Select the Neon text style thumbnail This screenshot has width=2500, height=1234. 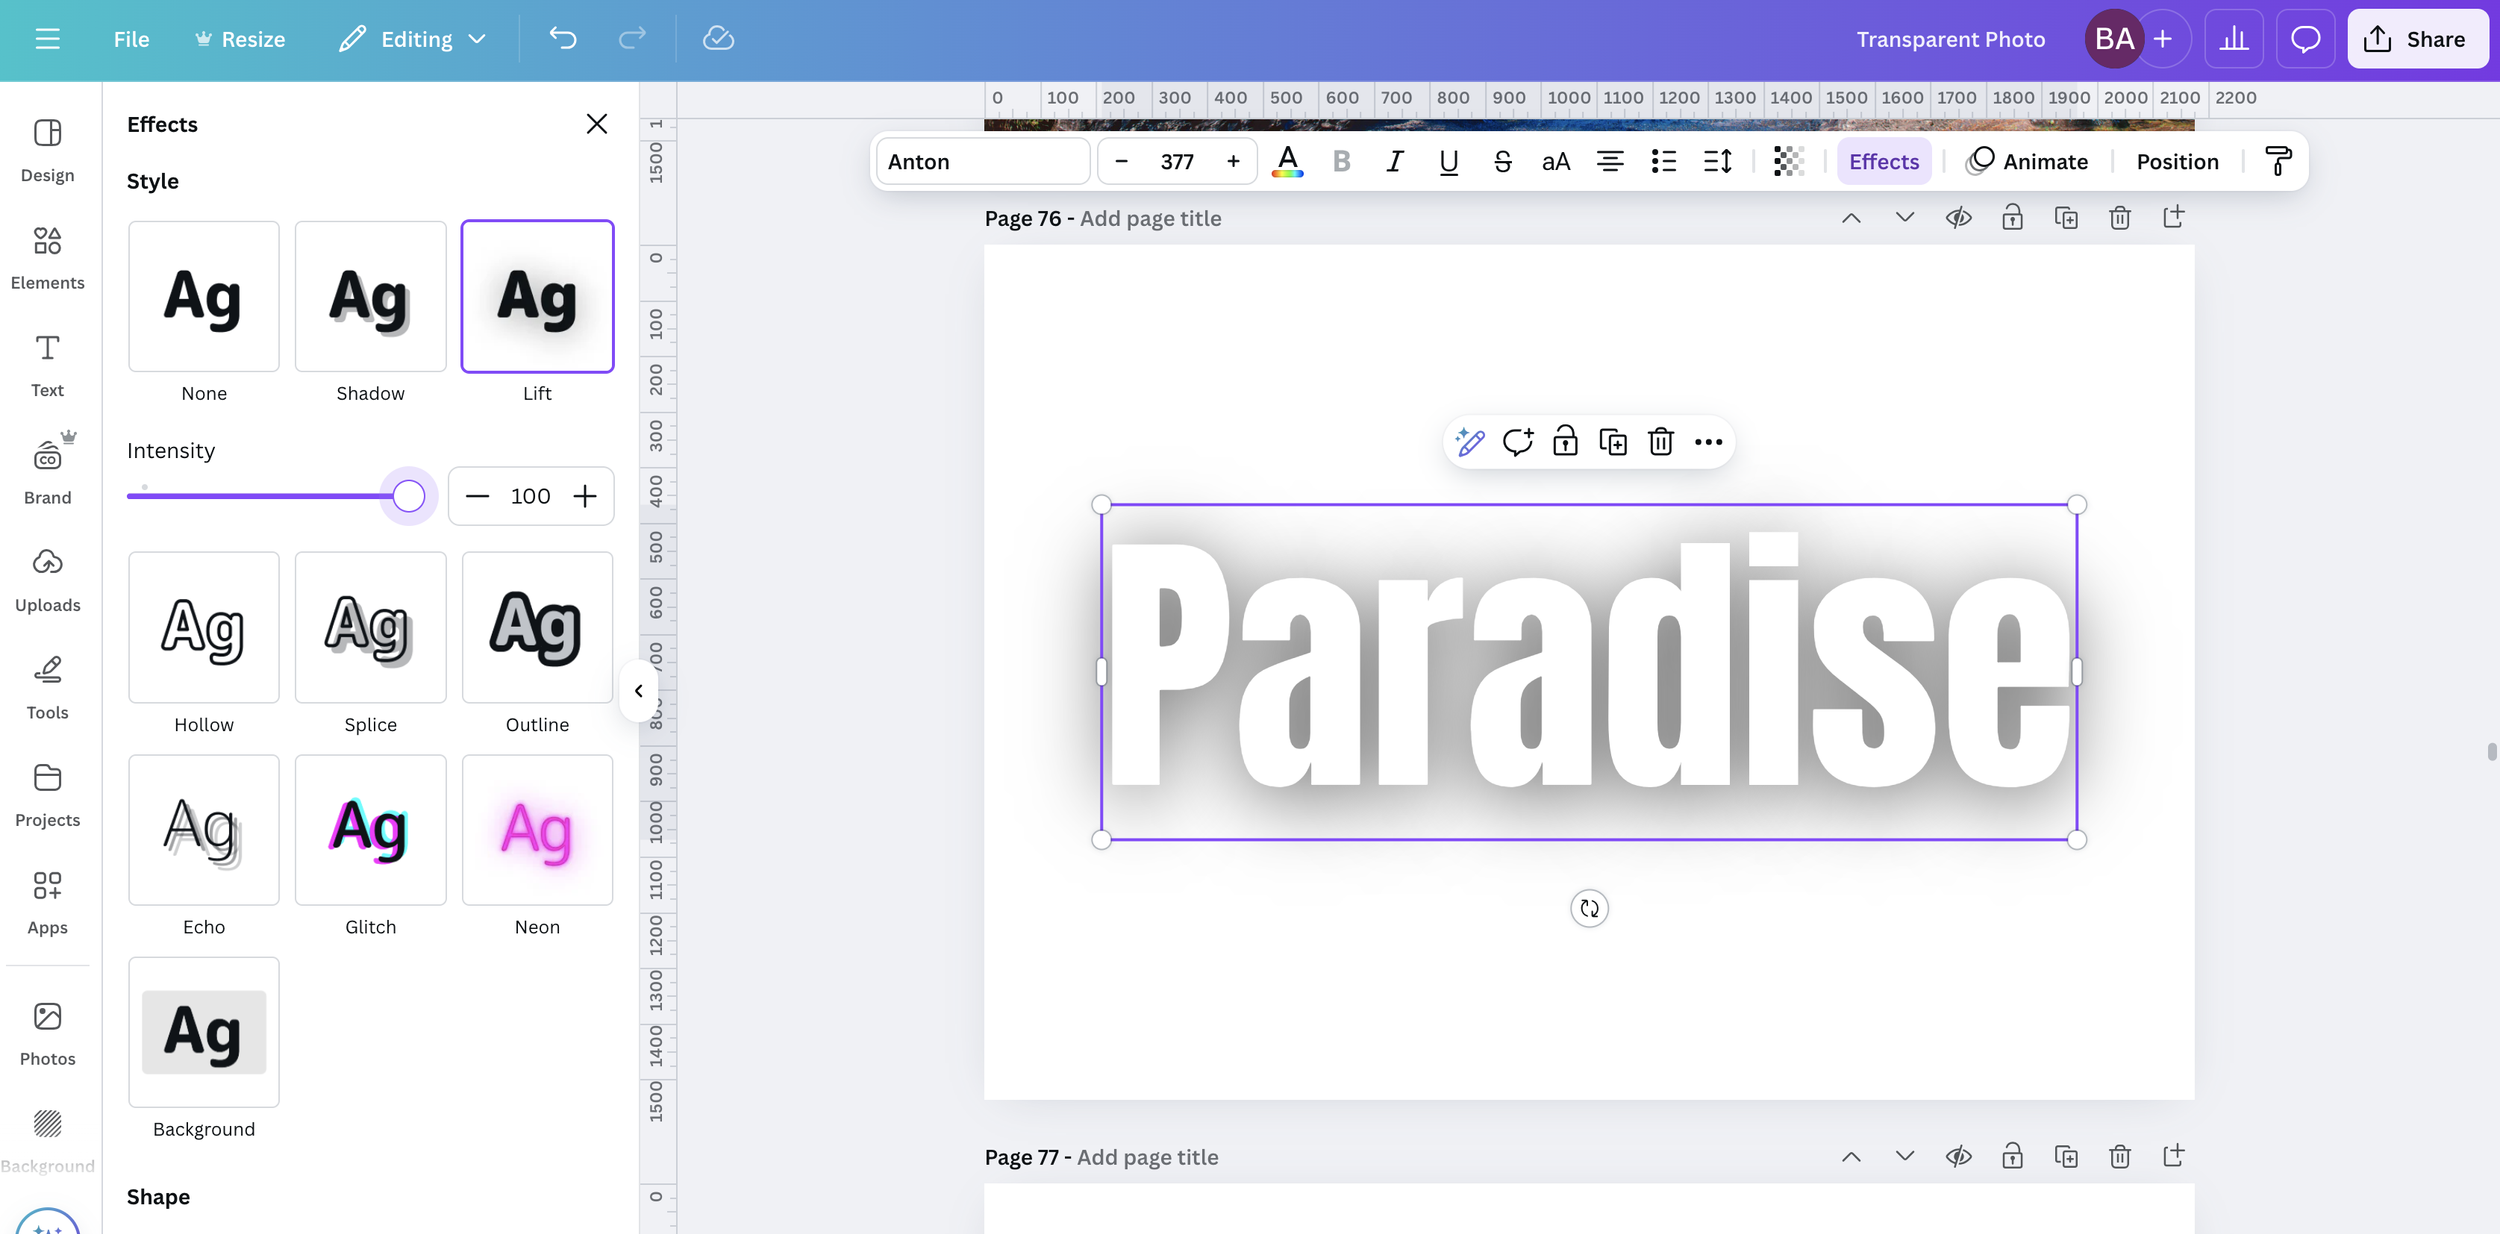(x=537, y=830)
